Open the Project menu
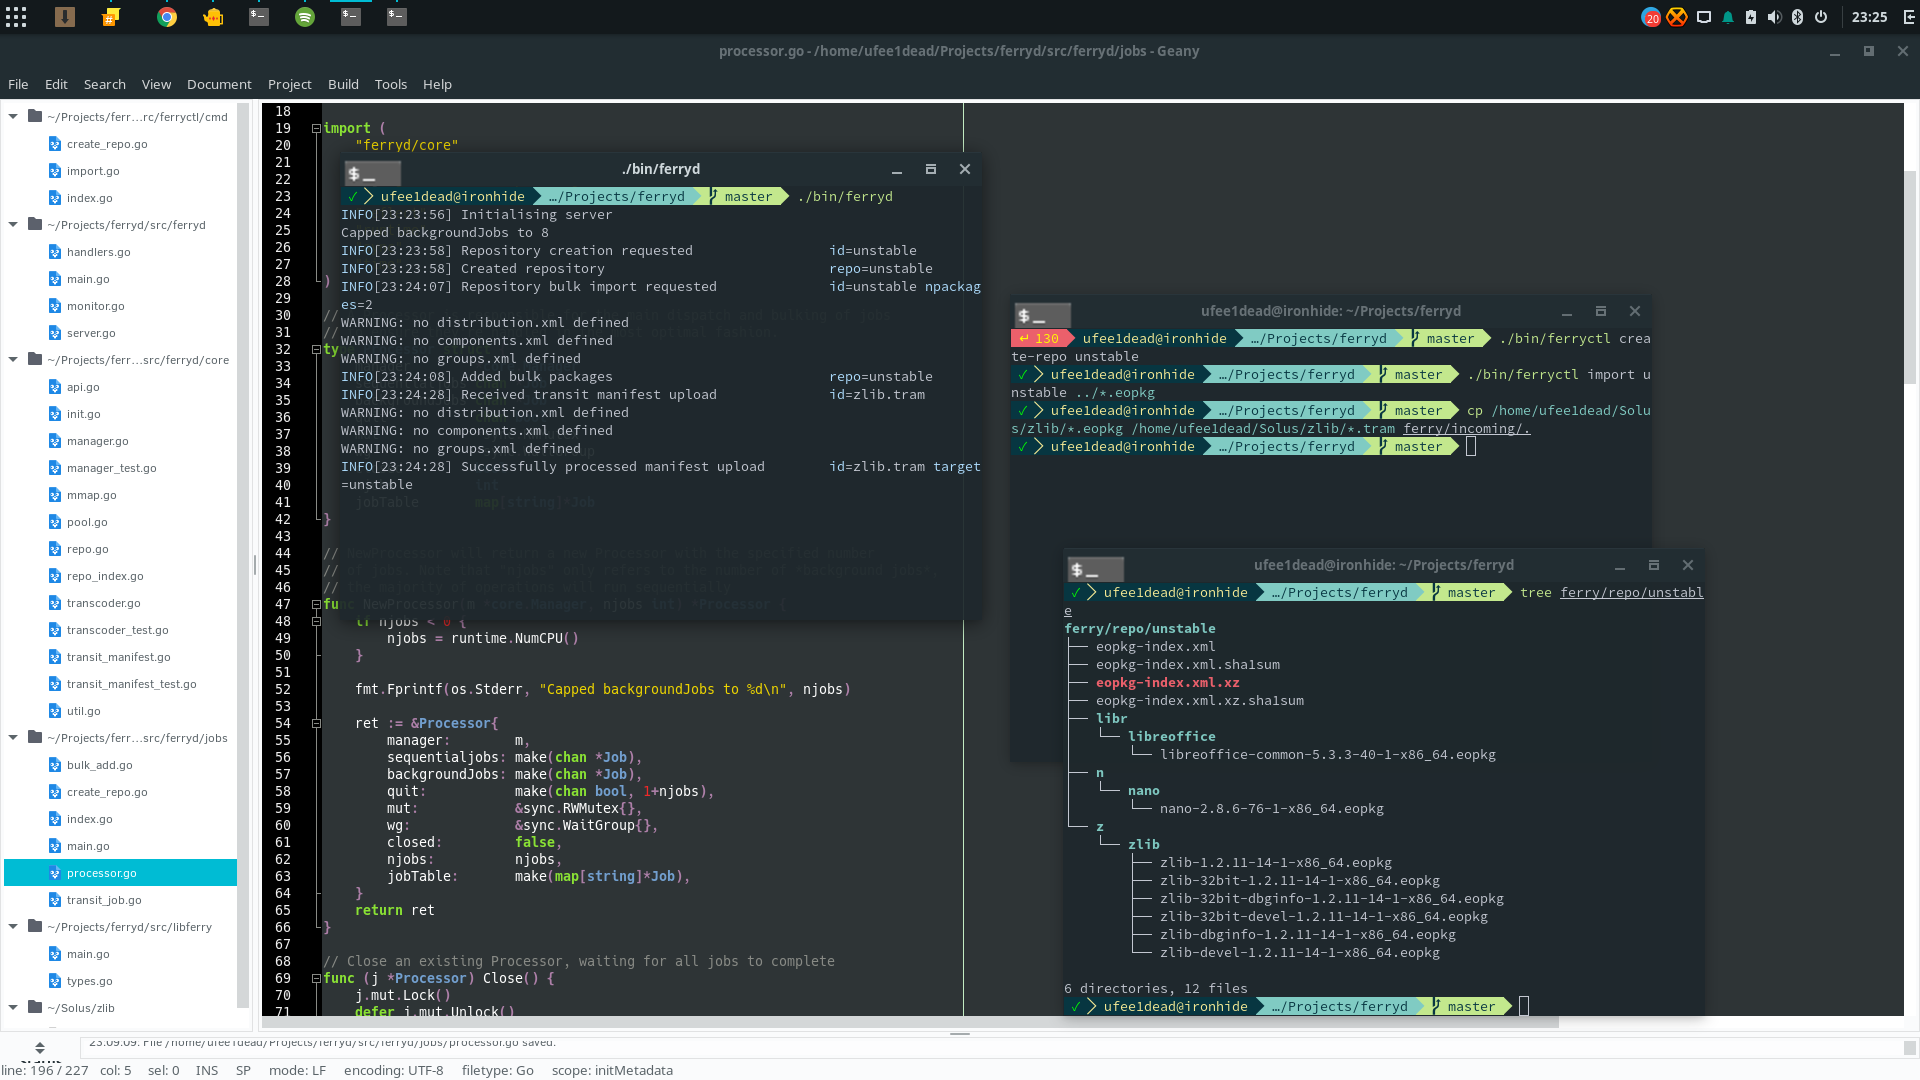 click(290, 84)
